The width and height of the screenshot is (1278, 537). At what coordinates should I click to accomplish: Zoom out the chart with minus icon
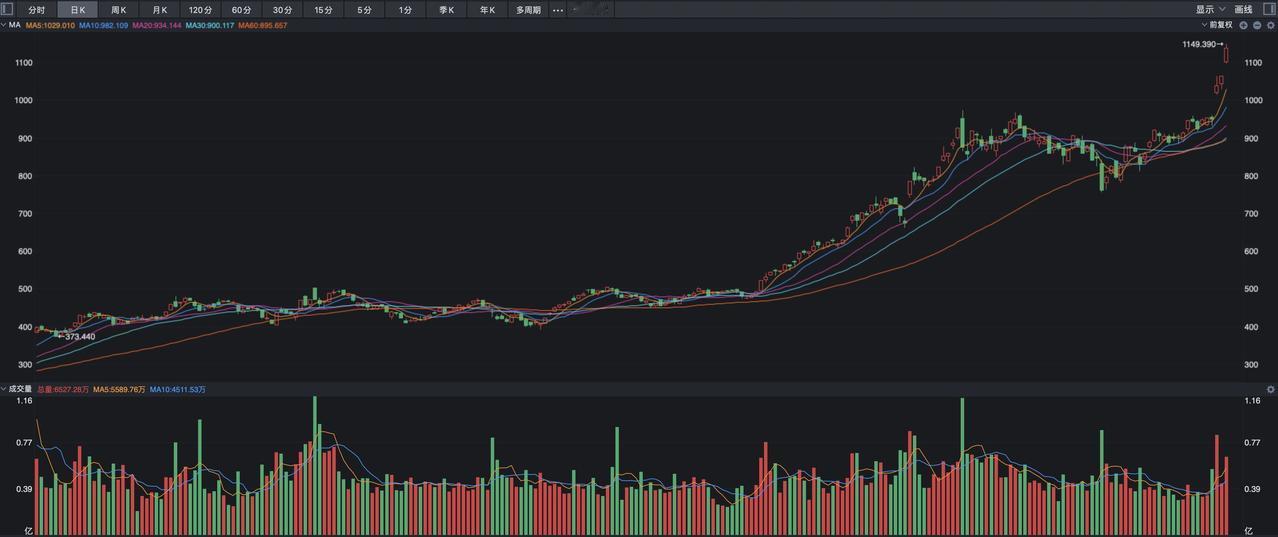1257,25
